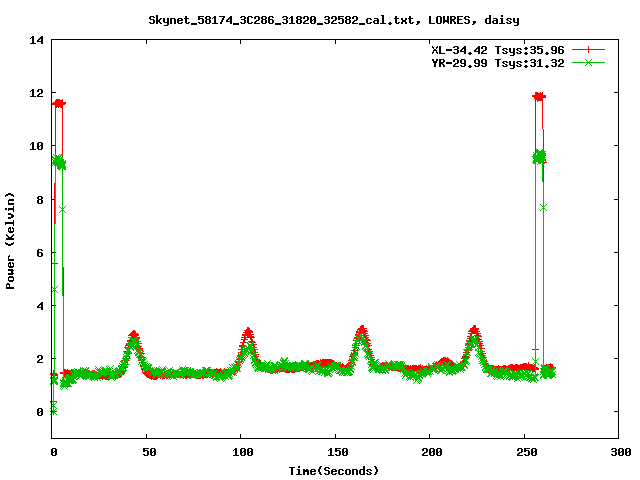Click the red calibration spike top near 255 seconds
This screenshot has height=480, width=640.
(x=539, y=96)
